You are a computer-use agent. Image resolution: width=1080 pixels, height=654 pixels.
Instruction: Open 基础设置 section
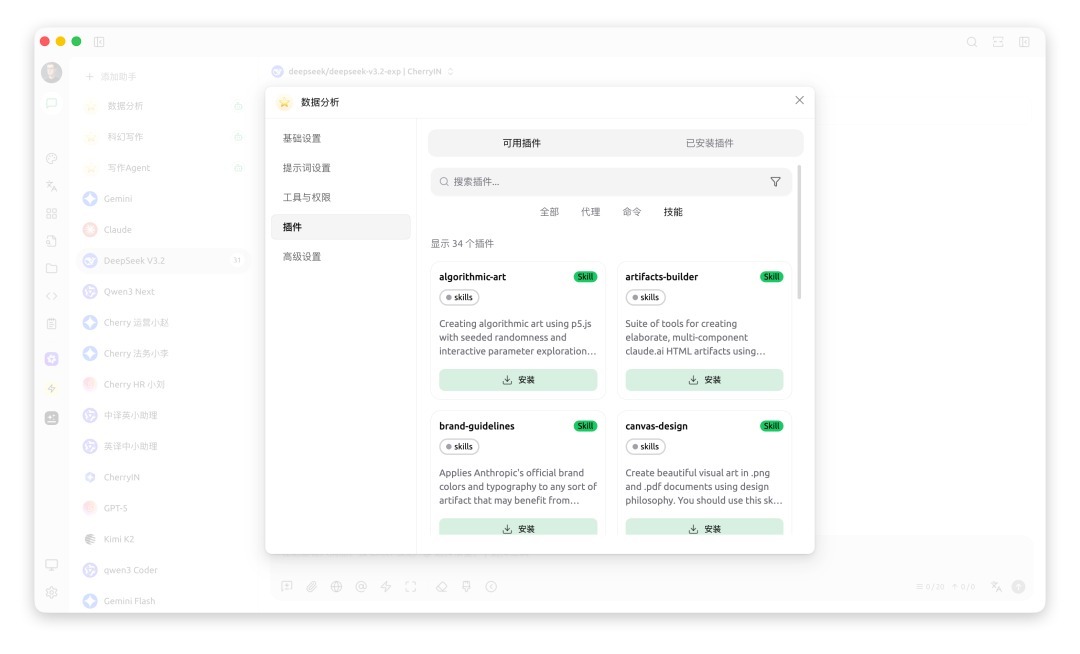coord(341,138)
